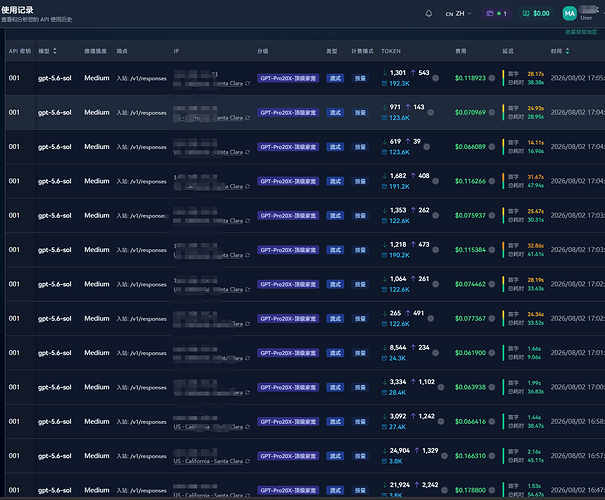This screenshot has height=500, width=605.
Task: Refresh the region for the $0.118923 row
Action: pyautogui.click(x=247, y=83)
